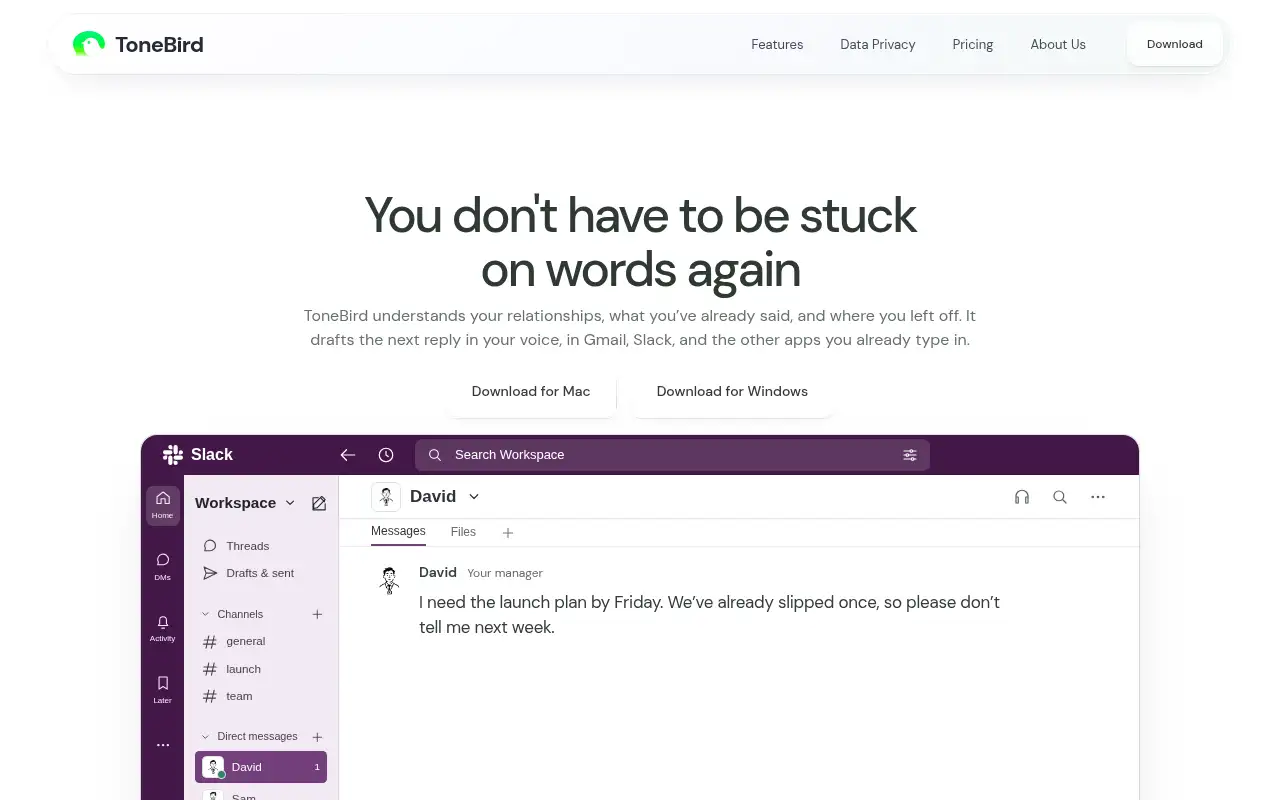Click the ToneBird brand name
The height and width of the screenshot is (800, 1280).
(x=159, y=44)
